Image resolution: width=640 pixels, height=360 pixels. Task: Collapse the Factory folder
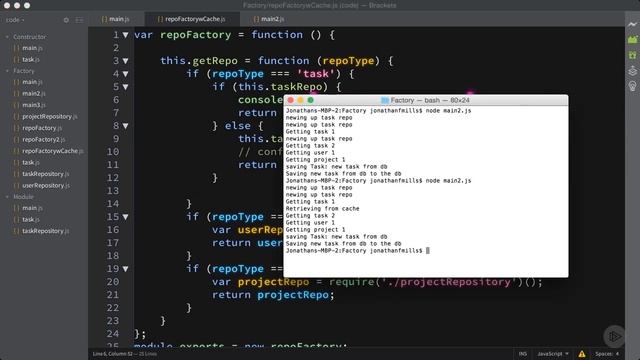click(x=7, y=71)
